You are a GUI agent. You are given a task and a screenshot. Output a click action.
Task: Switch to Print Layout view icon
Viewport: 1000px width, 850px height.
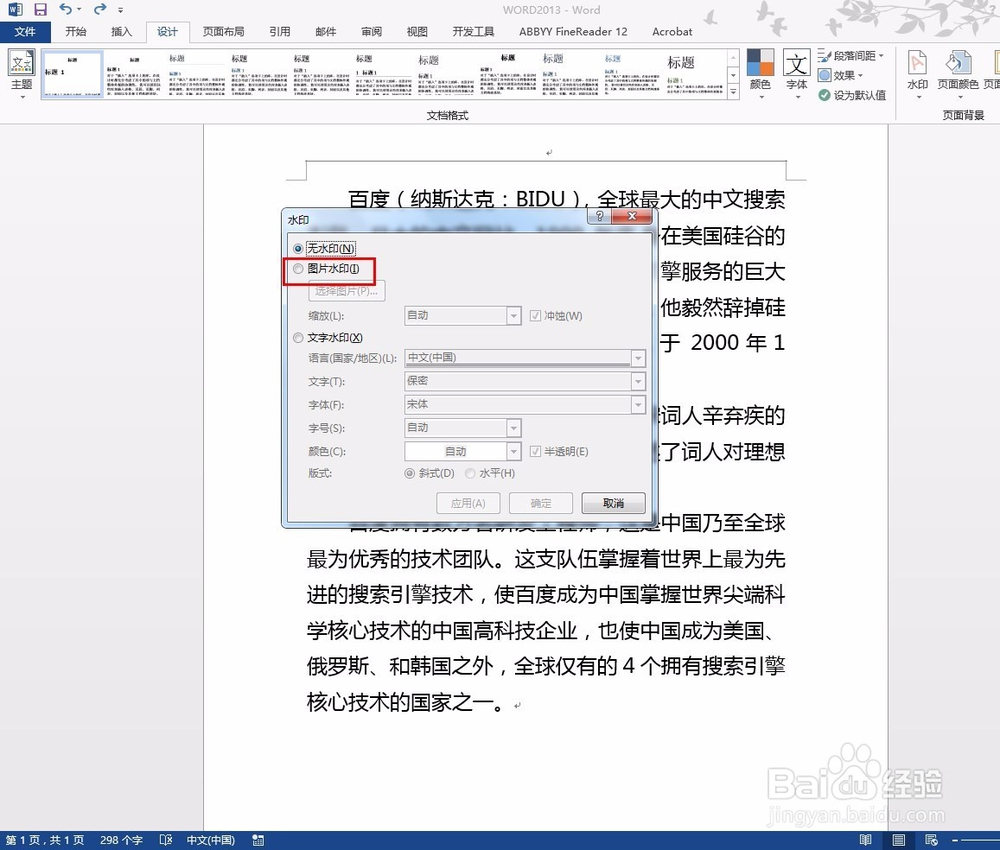pyautogui.click(x=899, y=840)
